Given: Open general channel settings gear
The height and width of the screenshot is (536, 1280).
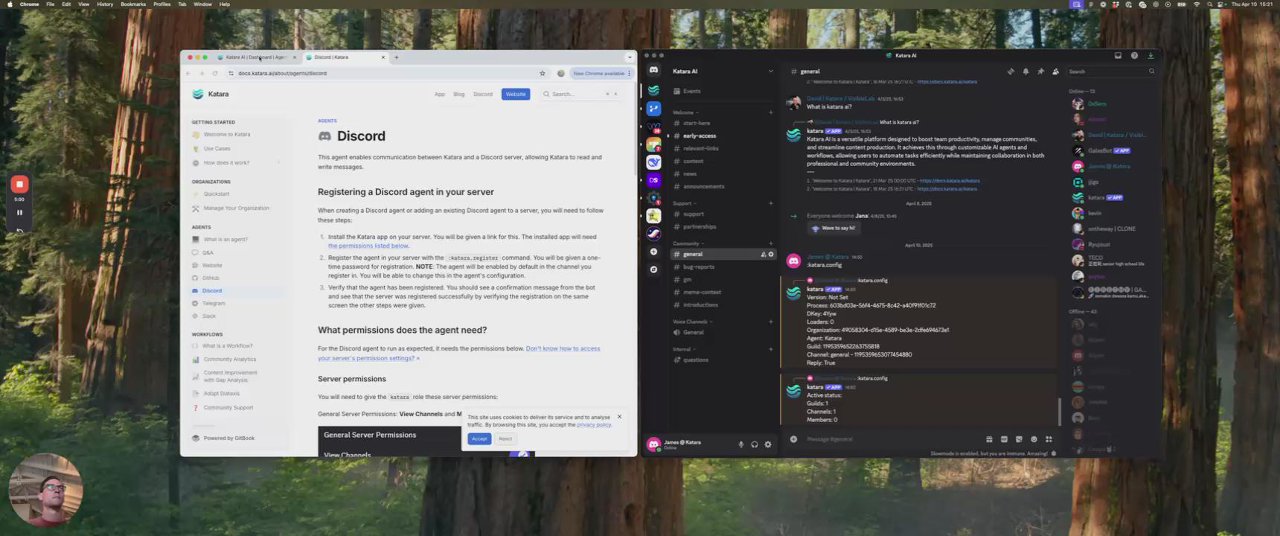Looking at the screenshot, I should pos(771,254).
